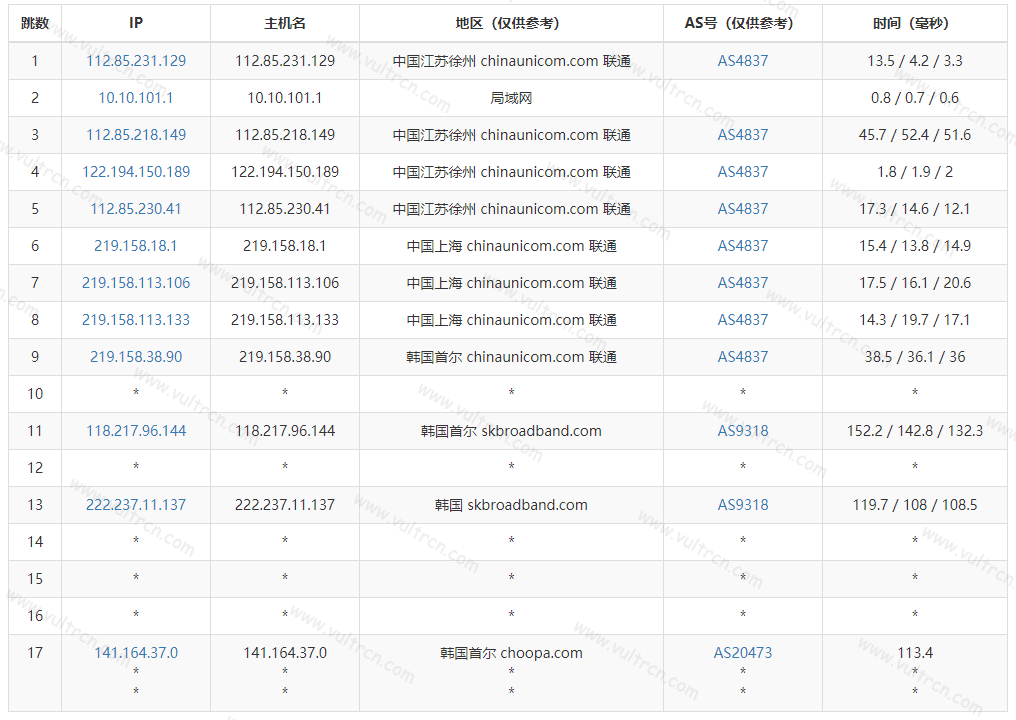Viewport: 1016px width, 720px height.
Task: Click region cell 韩国首尔 chinaunicom.com 联通
Action: (511, 356)
